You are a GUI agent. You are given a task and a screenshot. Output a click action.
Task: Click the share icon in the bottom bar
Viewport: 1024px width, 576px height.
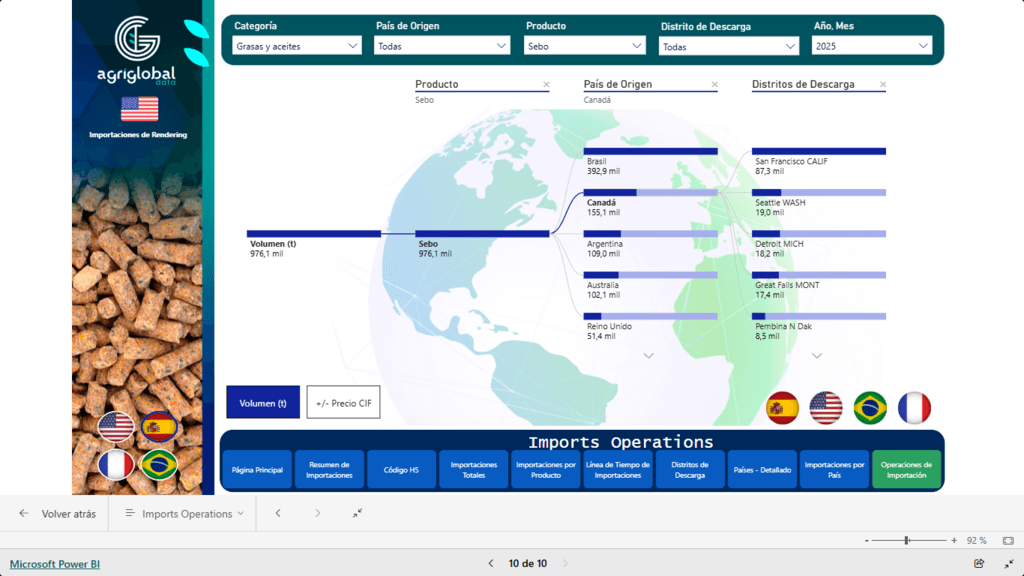coord(979,564)
